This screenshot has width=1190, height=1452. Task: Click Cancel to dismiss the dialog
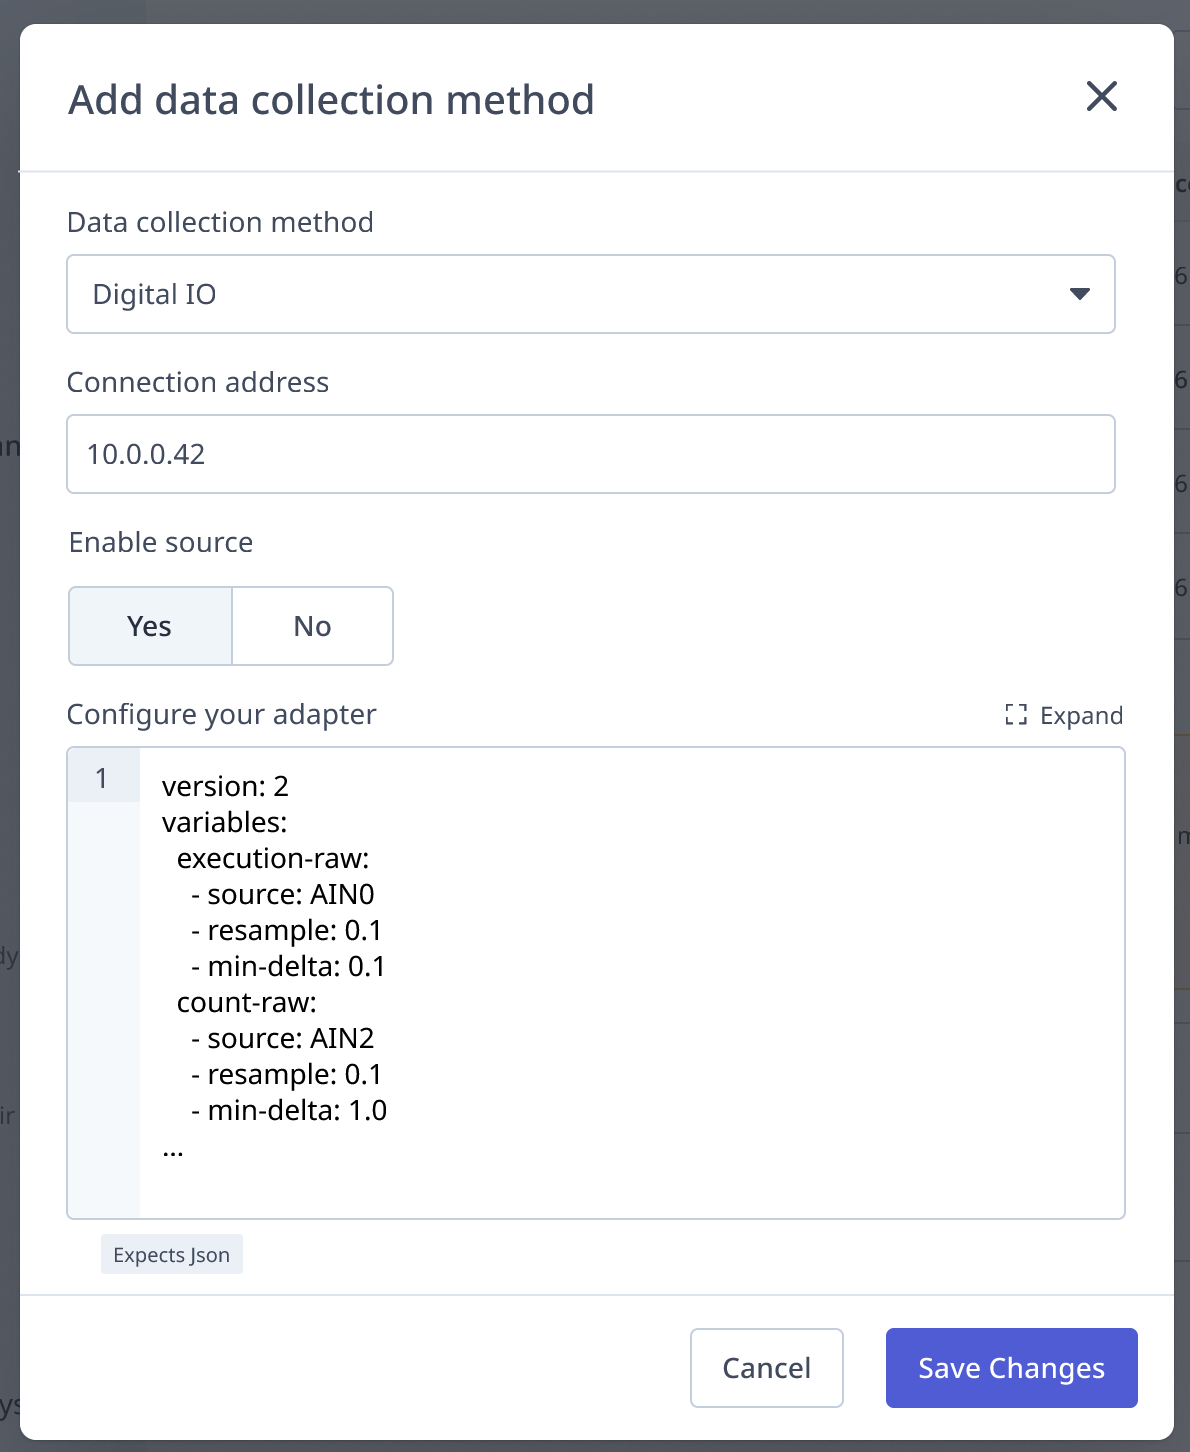click(x=766, y=1368)
